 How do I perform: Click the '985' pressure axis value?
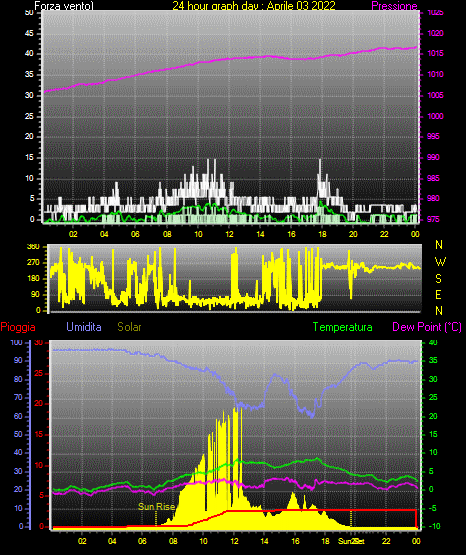433,178
